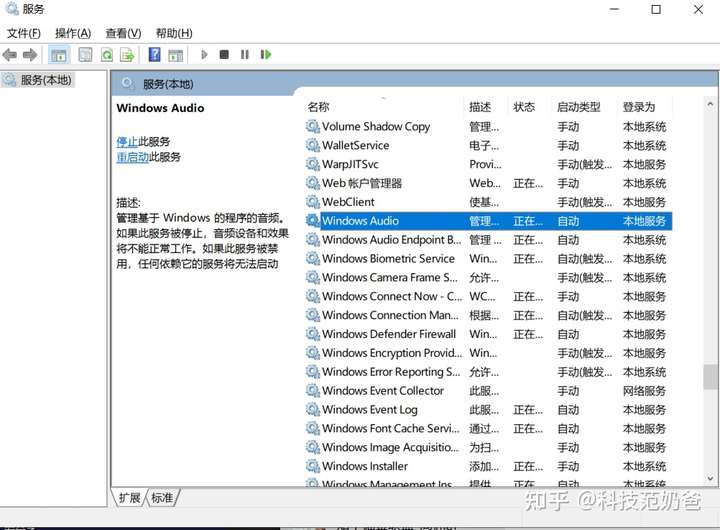Click the gear icon of WalletService

[313, 145]
